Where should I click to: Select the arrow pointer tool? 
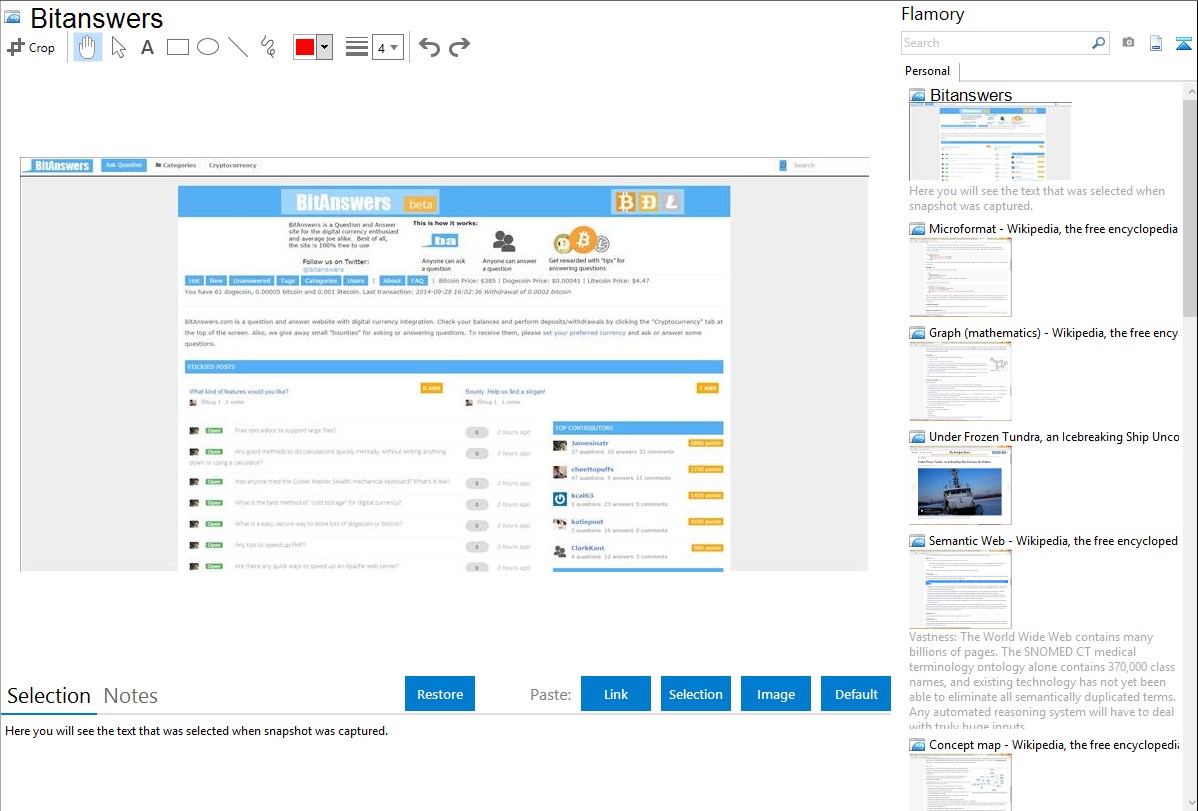pyautogui.click(x=118, y=47)
